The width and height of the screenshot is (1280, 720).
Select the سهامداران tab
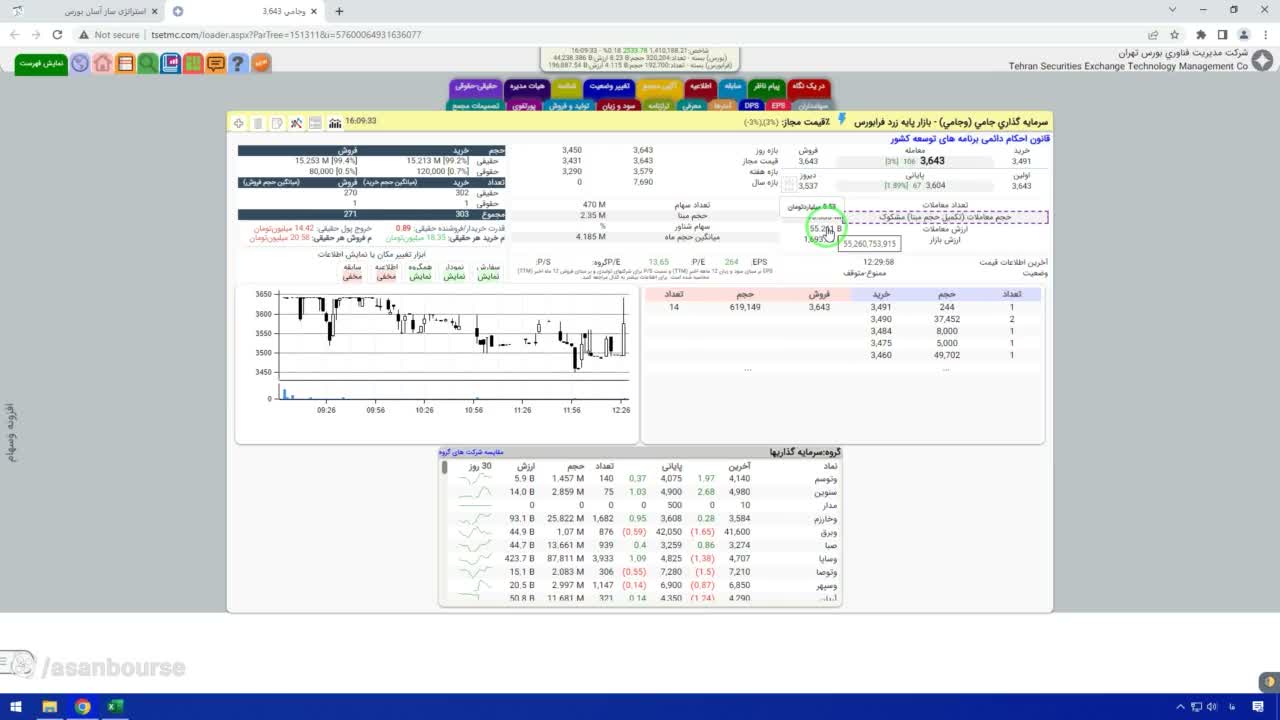pos(813,105)
